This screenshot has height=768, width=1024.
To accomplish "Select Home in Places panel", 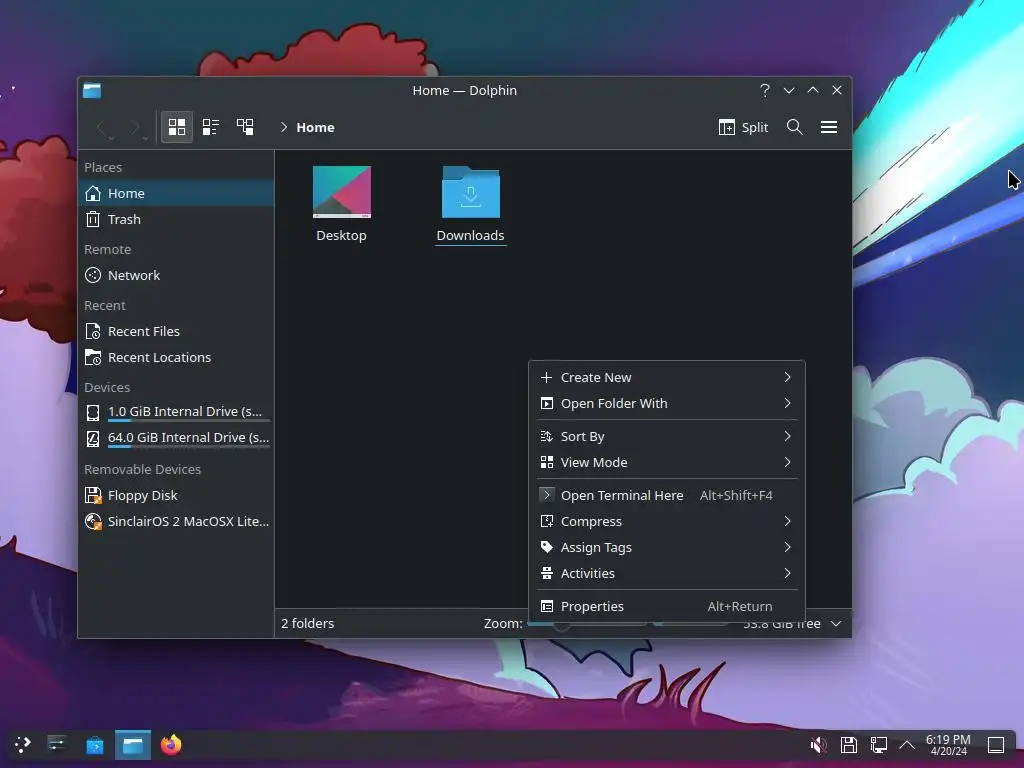I will coord(176,193).
